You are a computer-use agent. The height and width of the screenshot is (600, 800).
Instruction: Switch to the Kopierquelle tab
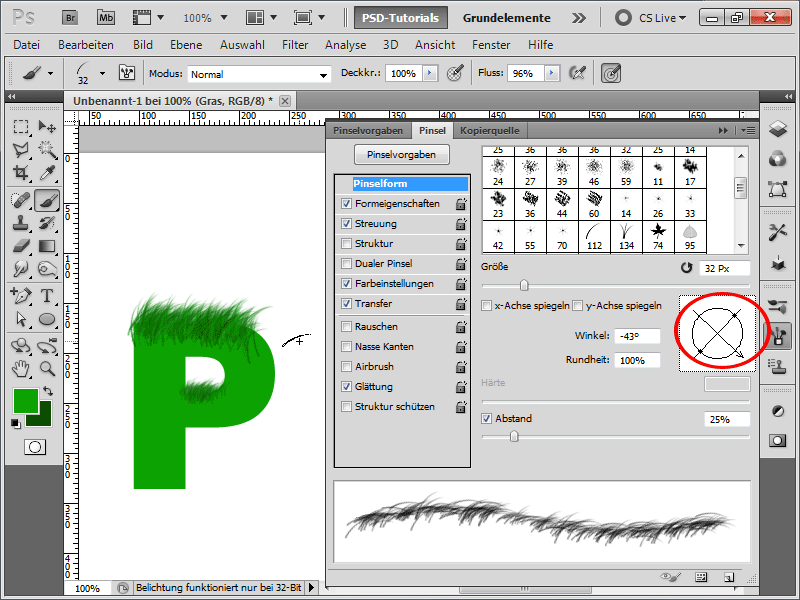click(x=490, y=131)
